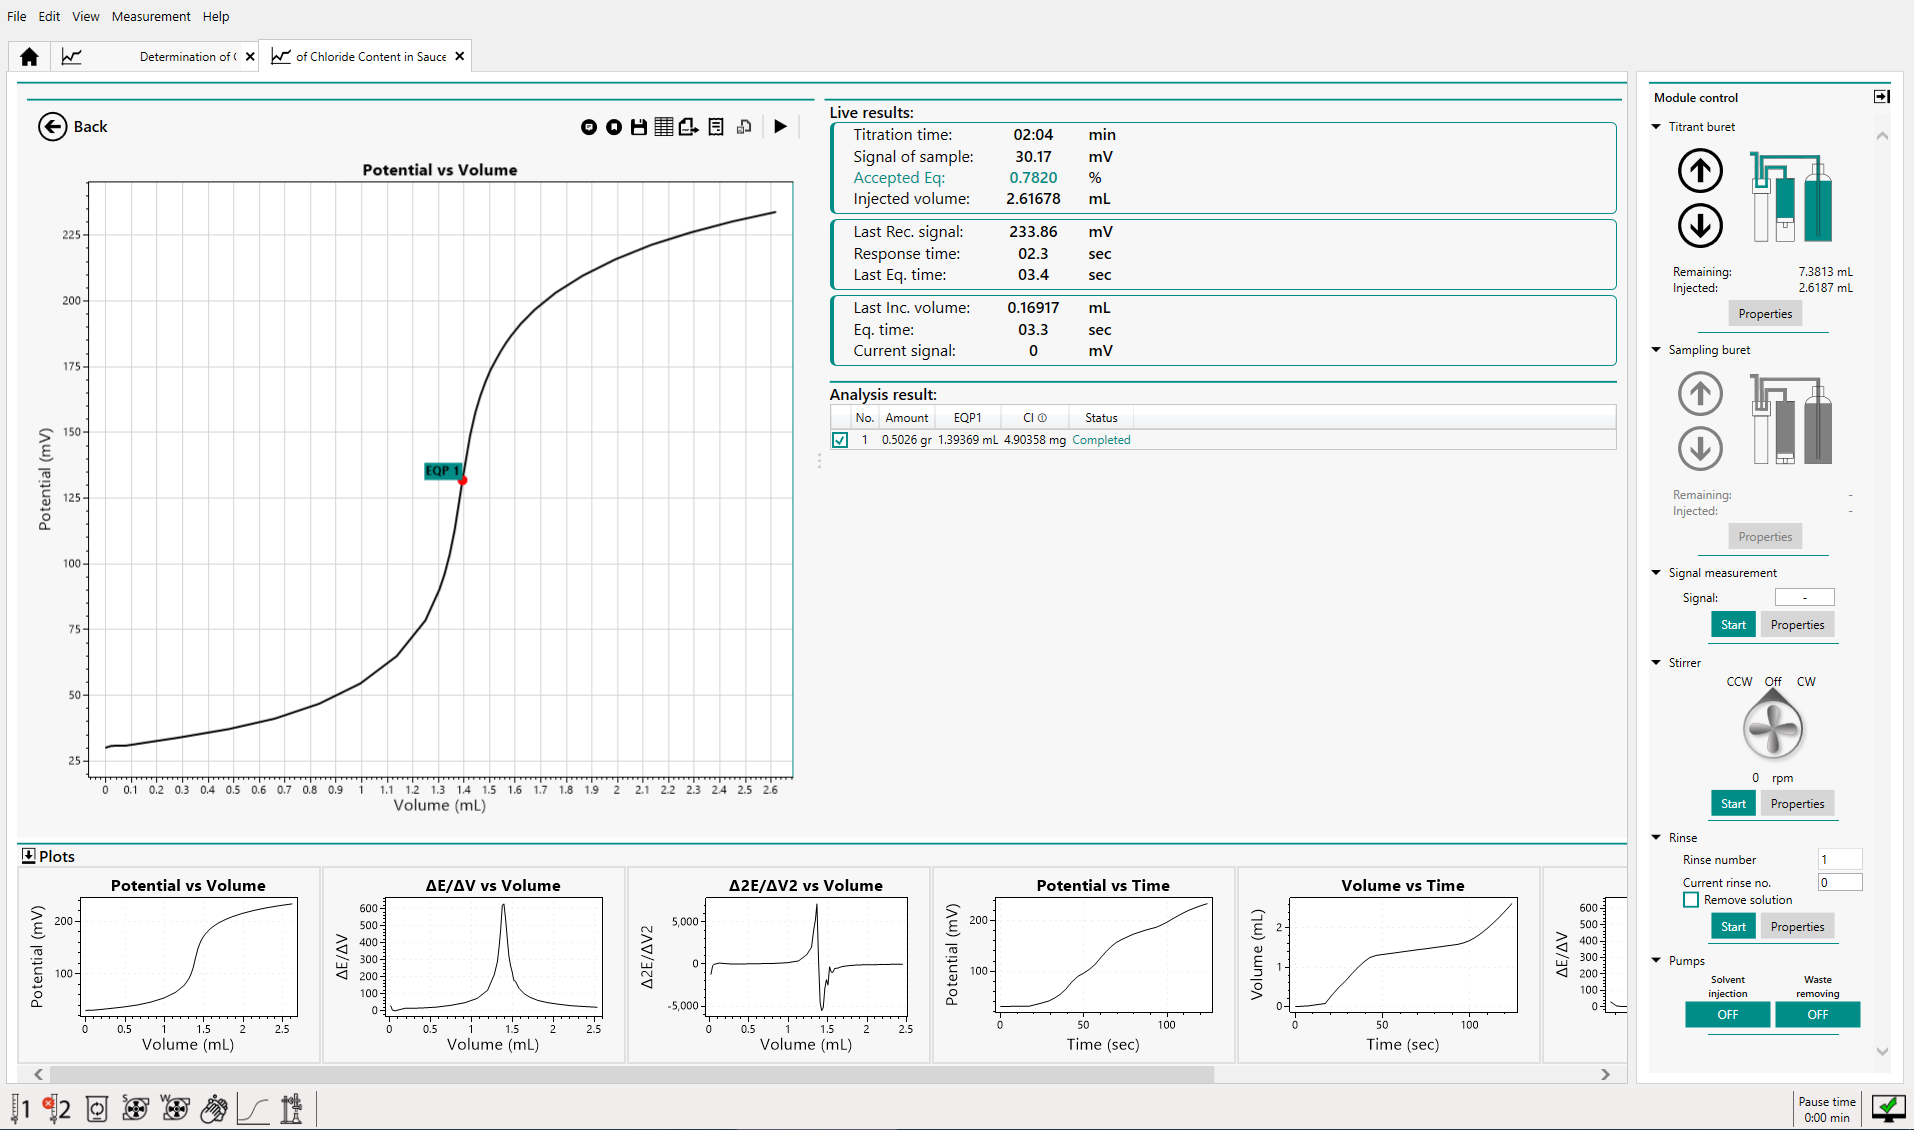The width and height of the screenshot is (1914, 1130).
Task: Click the save floppy disk icon
Action: tap(638, 127)
